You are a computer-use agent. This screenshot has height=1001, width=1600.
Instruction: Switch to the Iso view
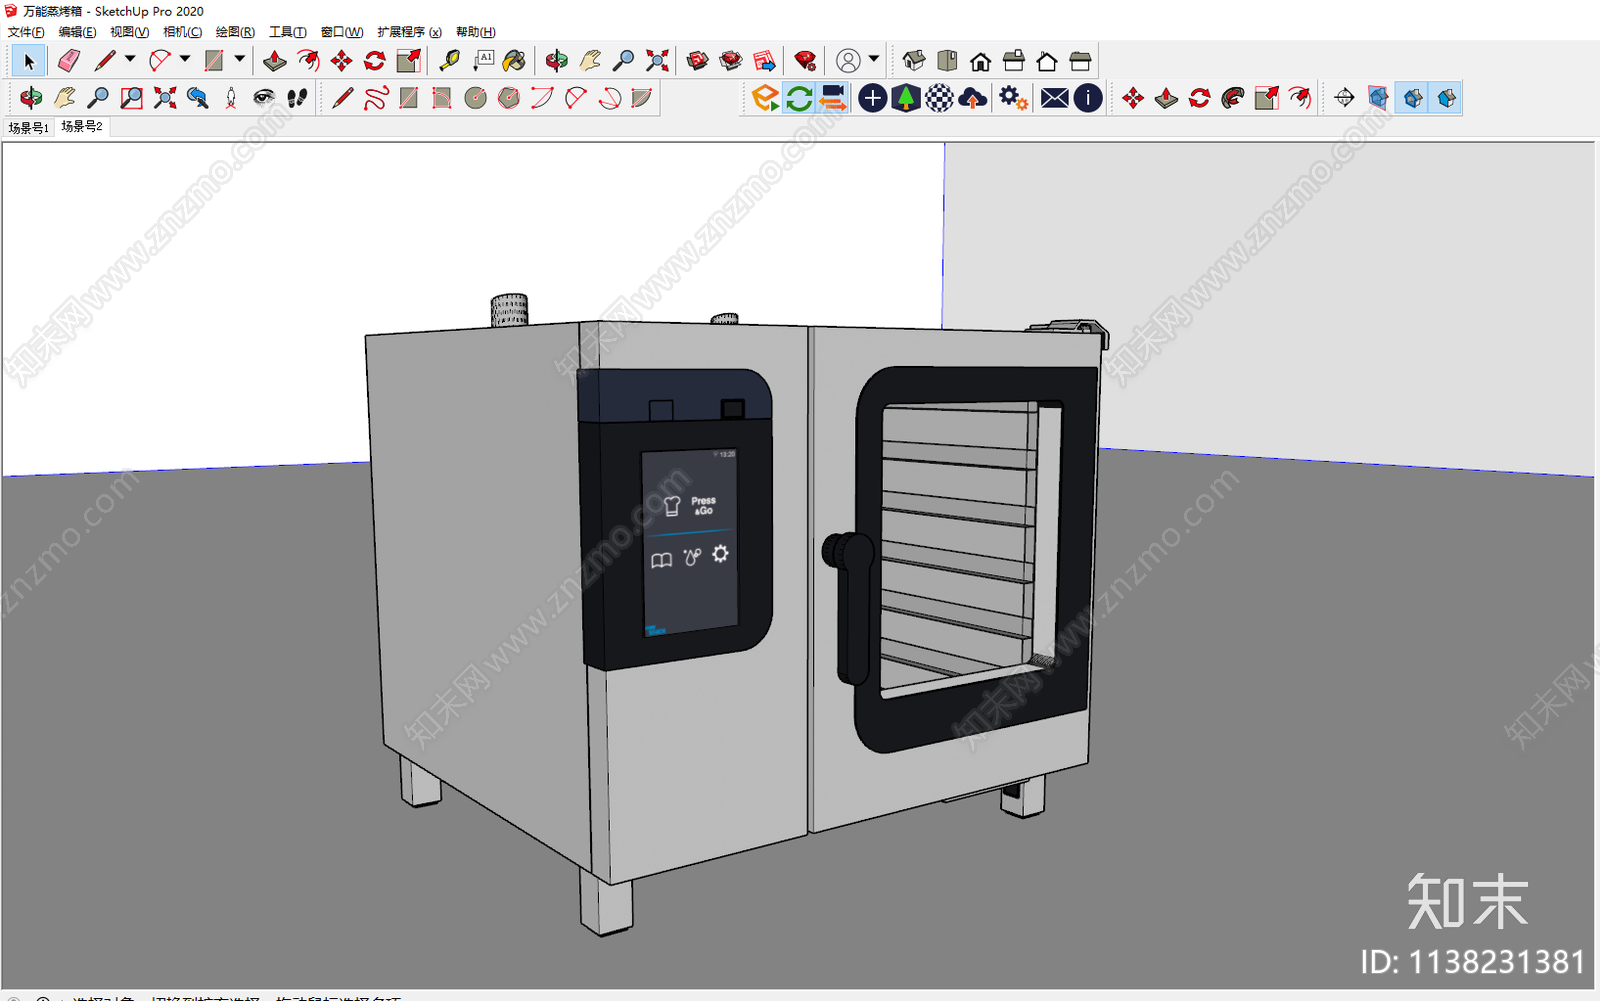tap(914, 61)
